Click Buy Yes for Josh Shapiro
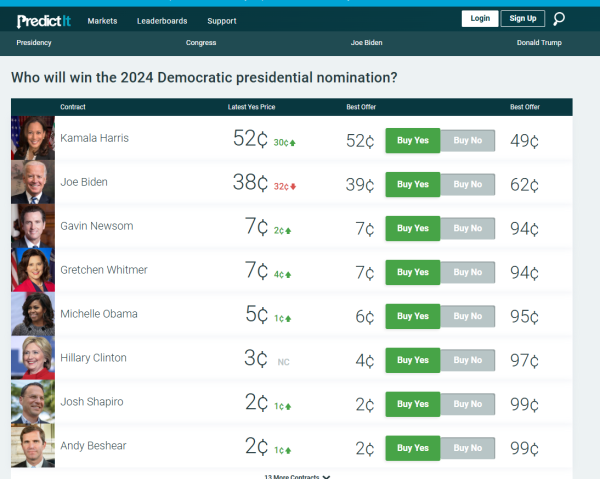This screenshot has width=600, height=479. (x=412, y=404)
